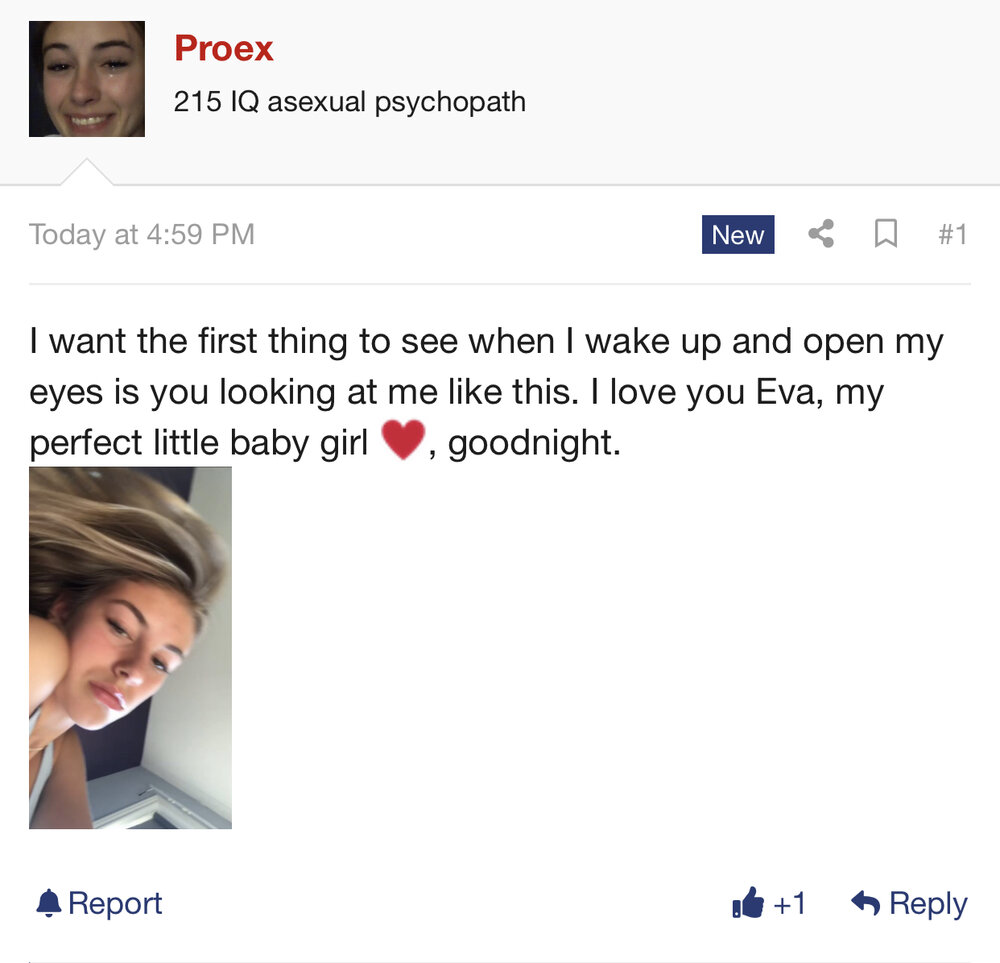Click the Reply text link
This screenshot has width=1000, height=963.
pos(928,904)
